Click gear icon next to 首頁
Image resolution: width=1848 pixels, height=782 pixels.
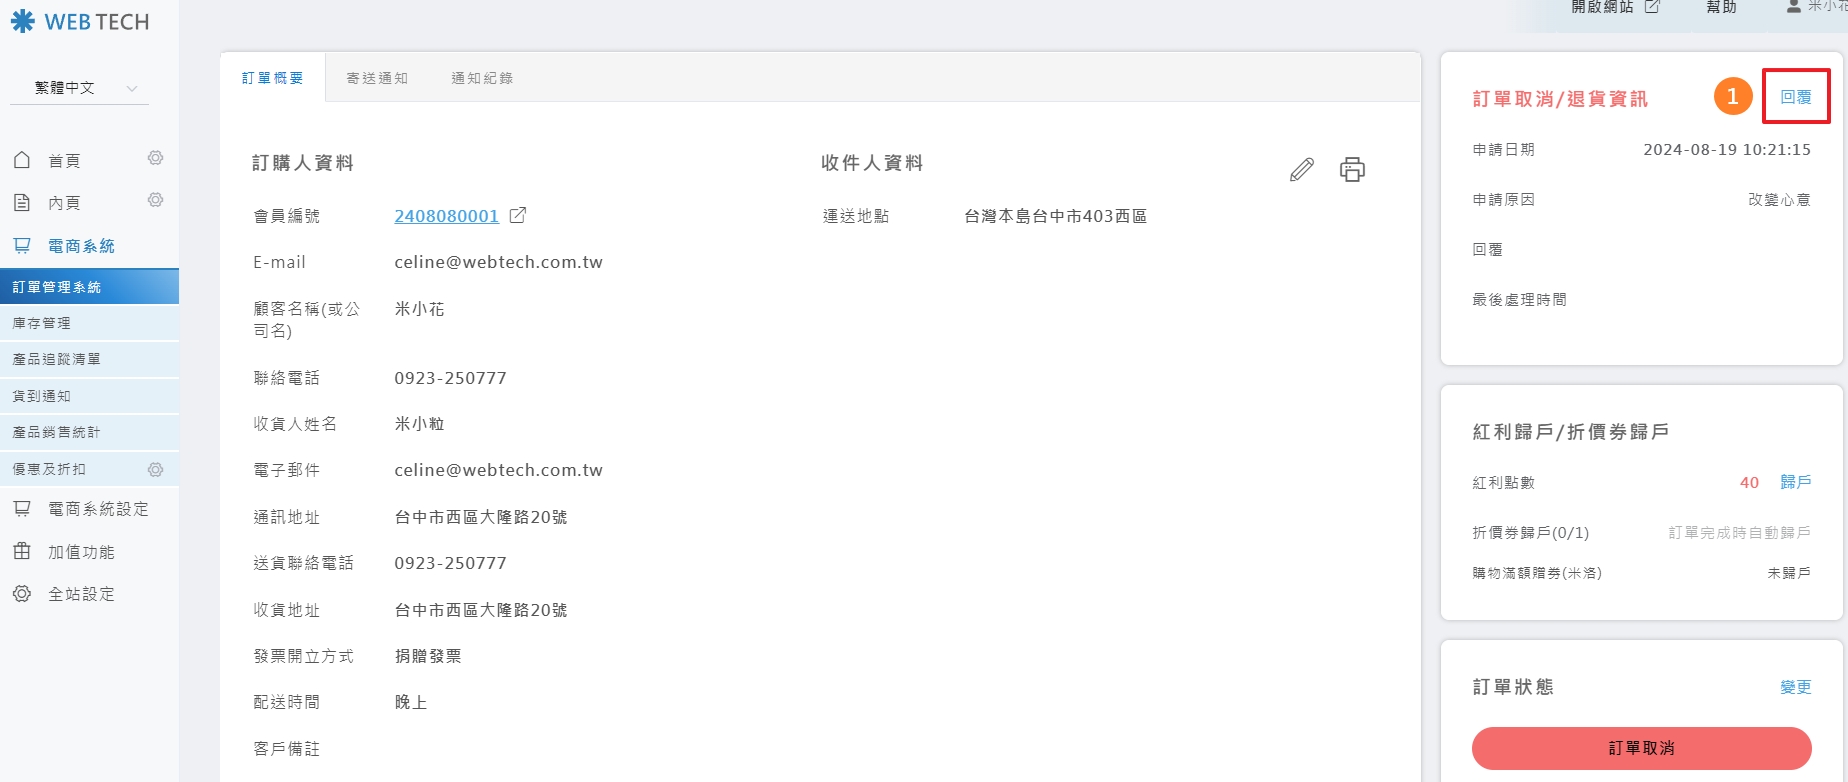click(x=155, y=158)
